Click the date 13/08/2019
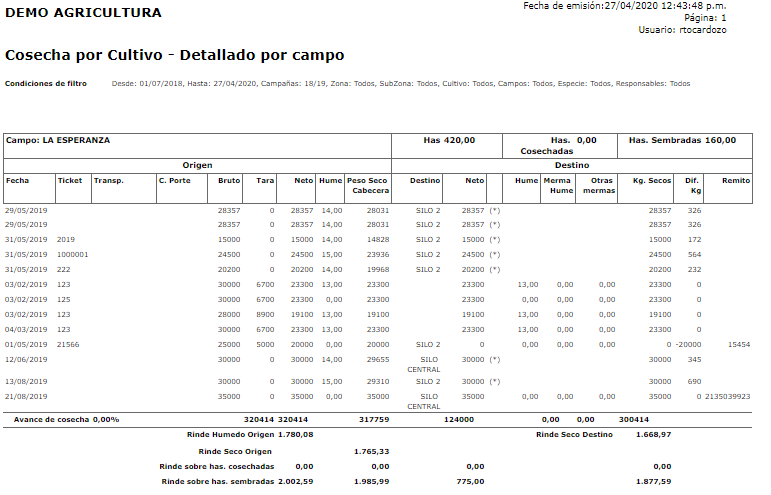This screenshot has height=495, width=771. [26, 382]
